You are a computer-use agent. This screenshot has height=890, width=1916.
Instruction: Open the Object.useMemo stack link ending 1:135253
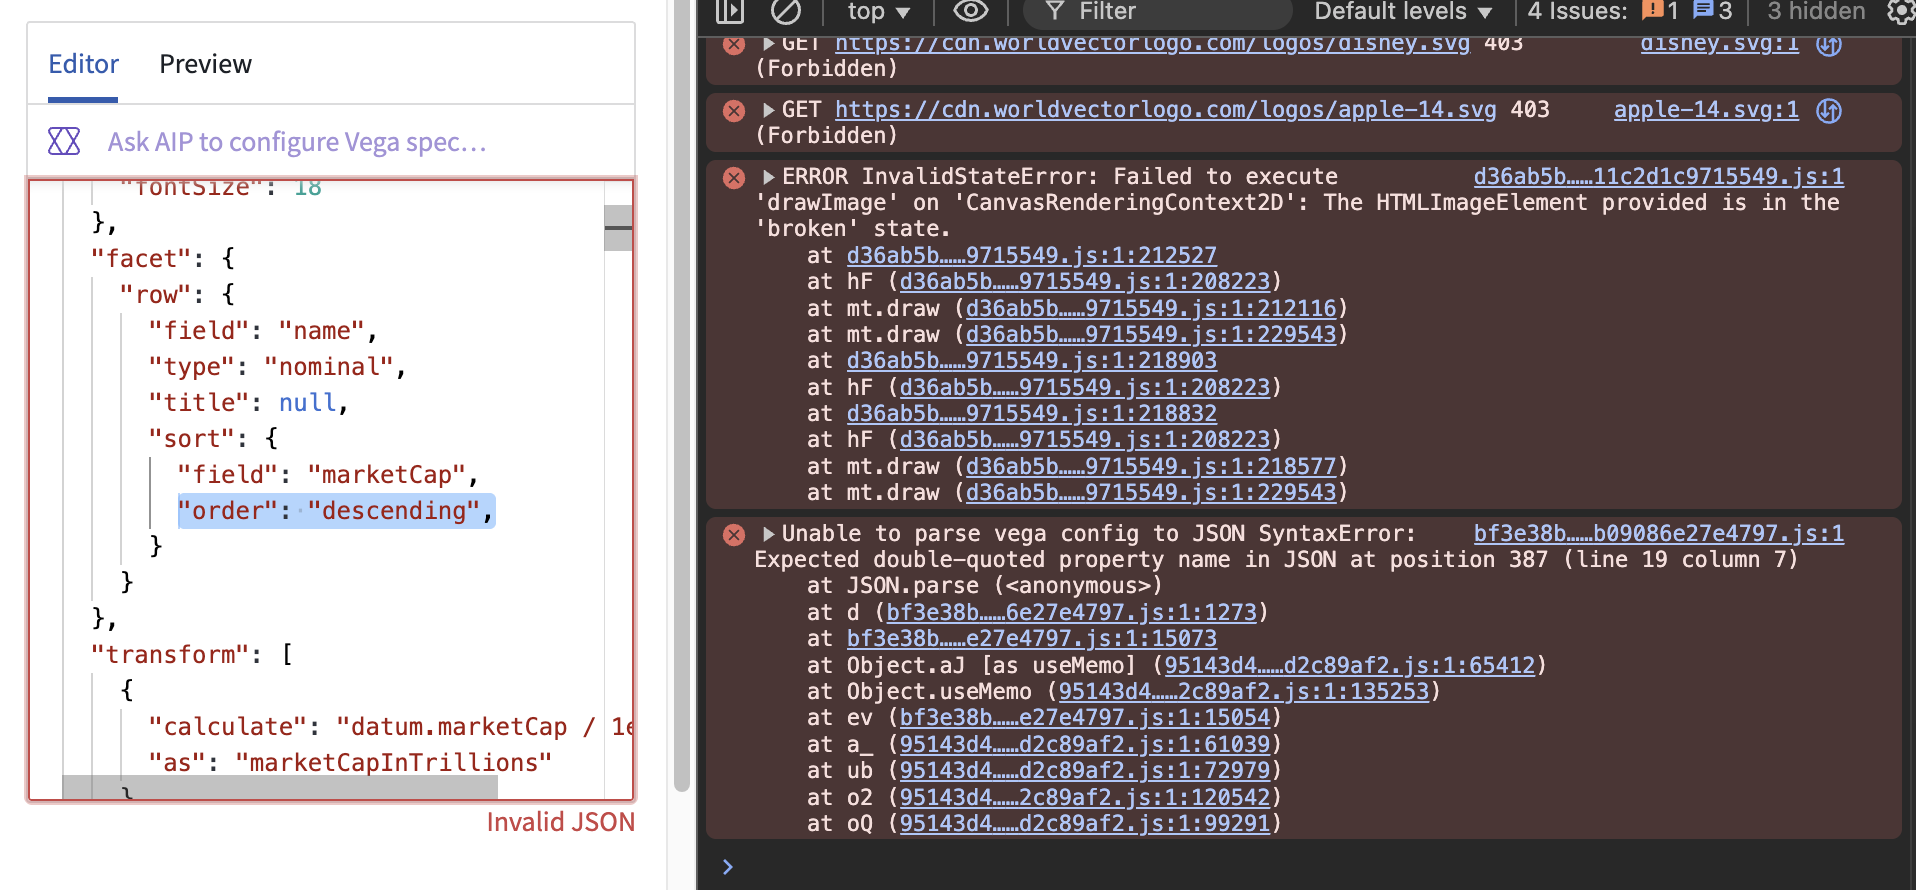(x=1244, y=692)
